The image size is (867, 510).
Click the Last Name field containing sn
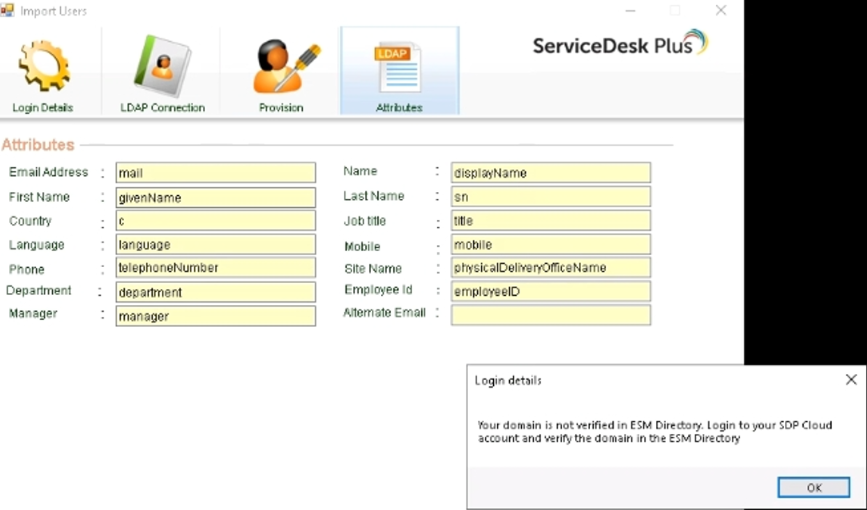[x=551, y=196]
